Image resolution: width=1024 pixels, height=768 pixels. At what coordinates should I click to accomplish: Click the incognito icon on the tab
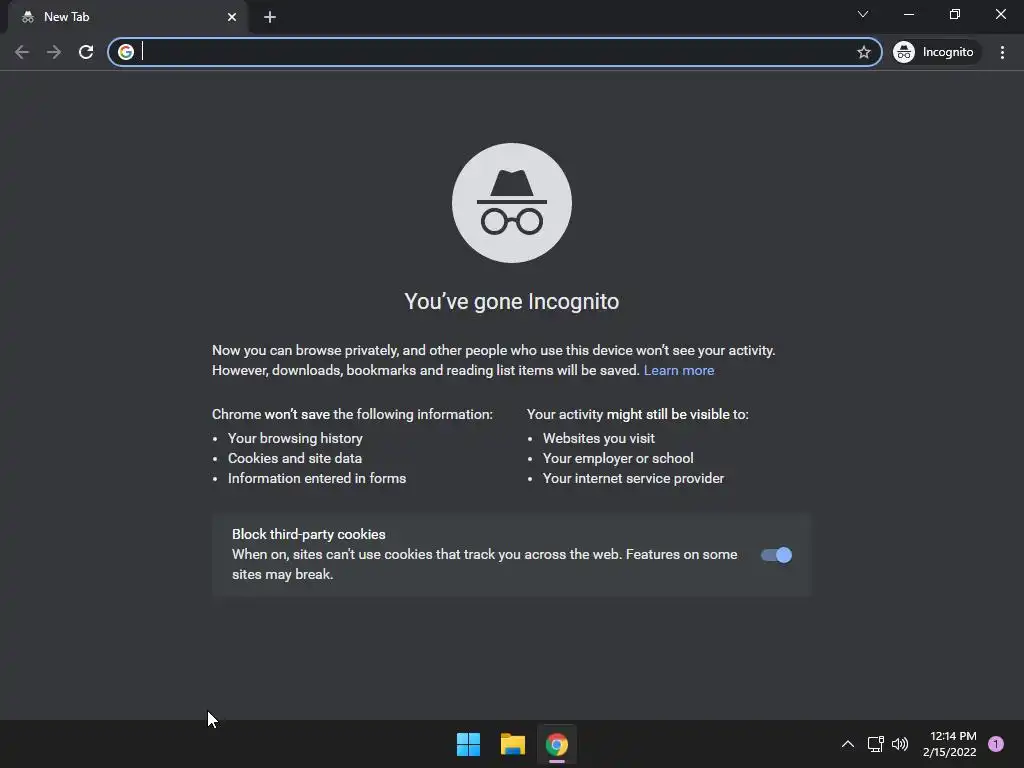[x=27, y=17]
